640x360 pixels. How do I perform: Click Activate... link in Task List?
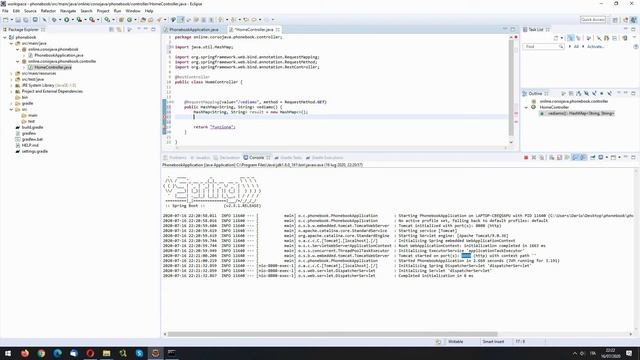pyautogui.click(x=596, y=47)
